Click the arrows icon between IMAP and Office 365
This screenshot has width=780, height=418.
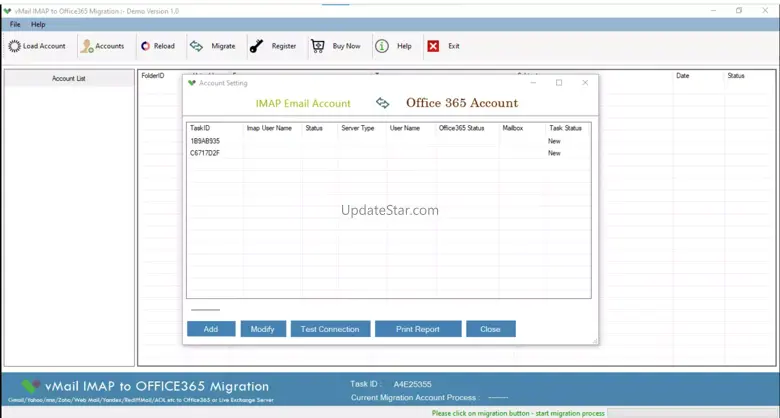coord(383,103)
